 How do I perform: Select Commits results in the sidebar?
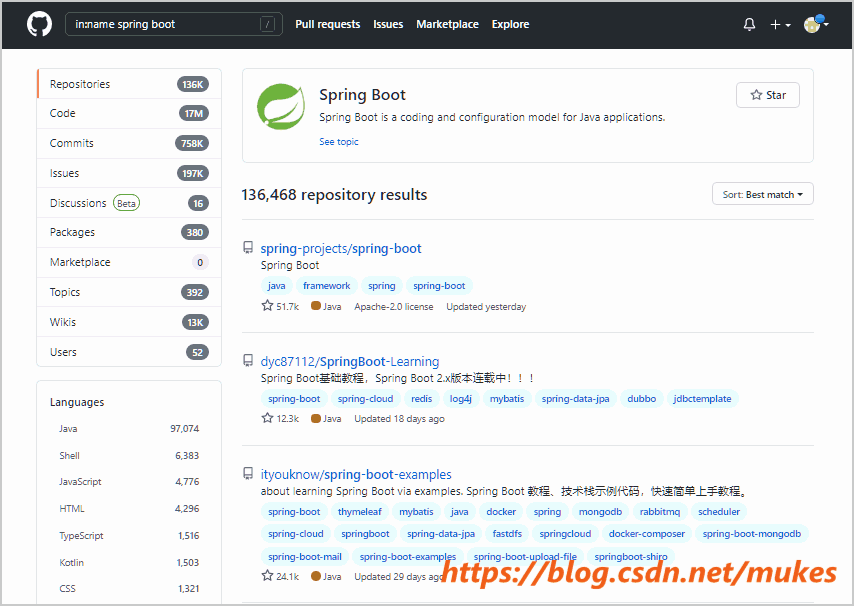click(129, 143)
